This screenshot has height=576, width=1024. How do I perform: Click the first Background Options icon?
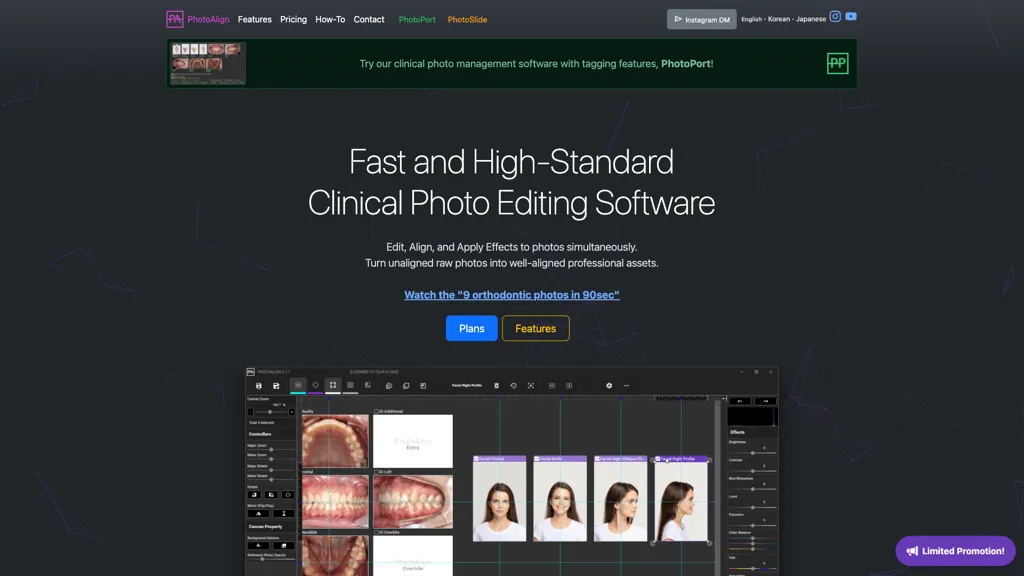click(258, 545)
